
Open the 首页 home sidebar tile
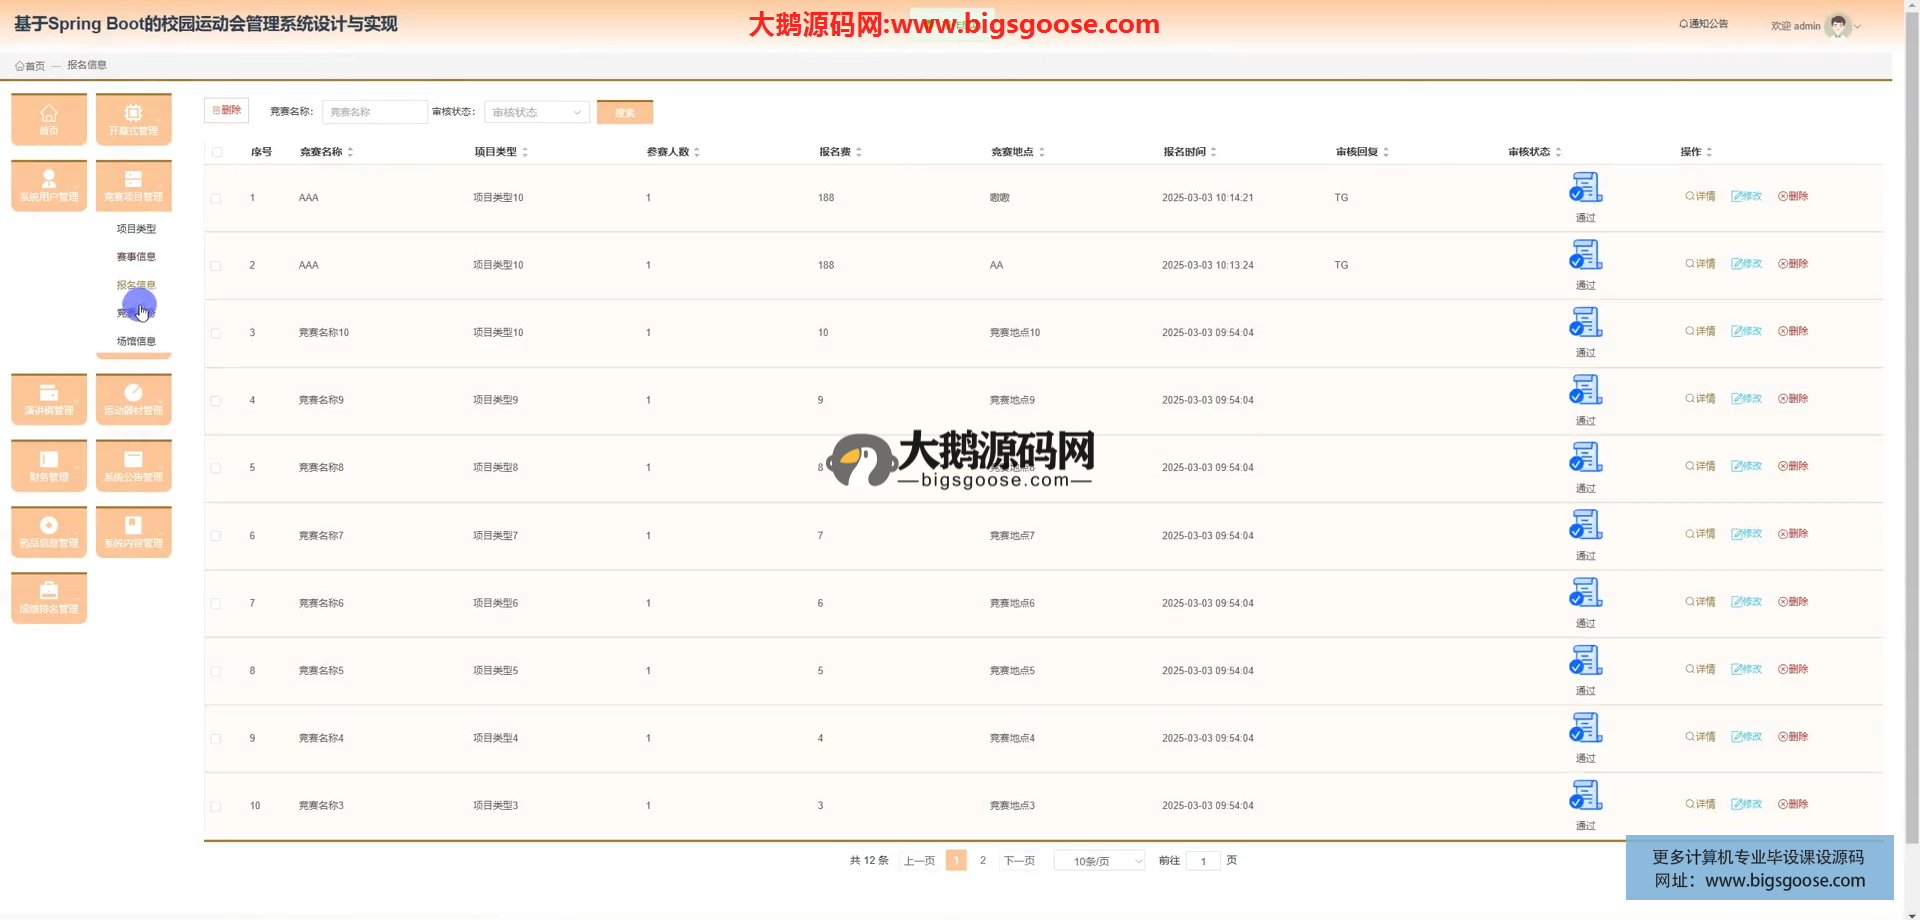(48, 119)
